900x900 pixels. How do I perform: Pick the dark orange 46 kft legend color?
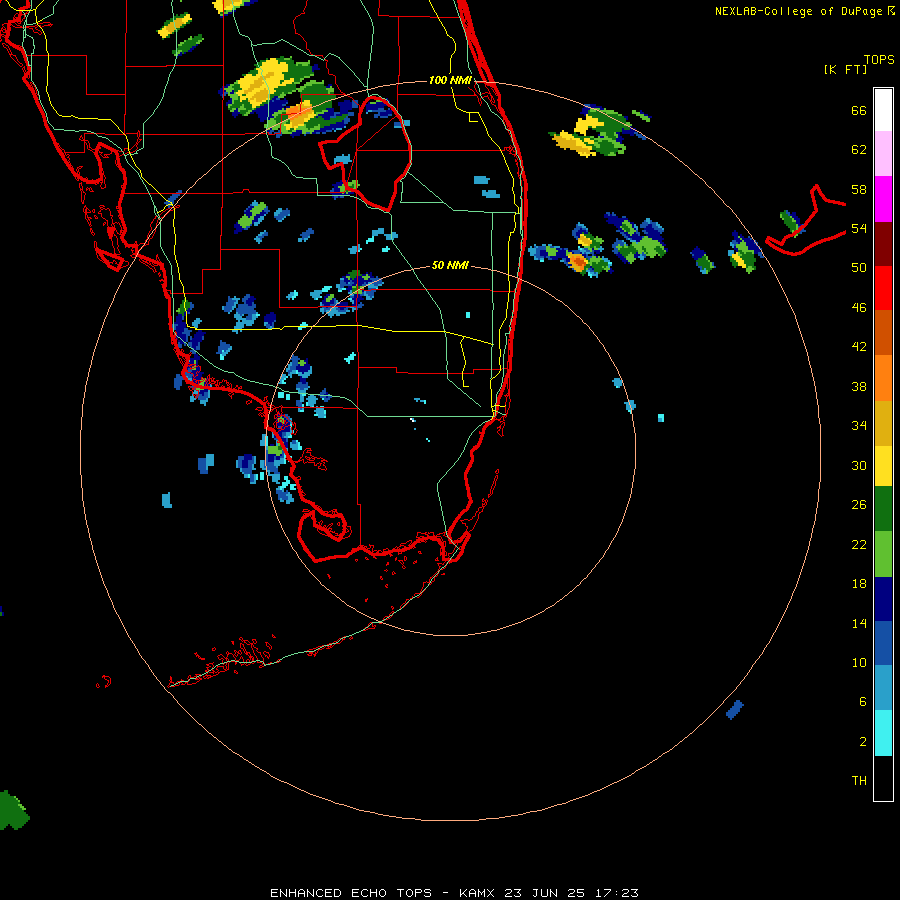[883, 332]
